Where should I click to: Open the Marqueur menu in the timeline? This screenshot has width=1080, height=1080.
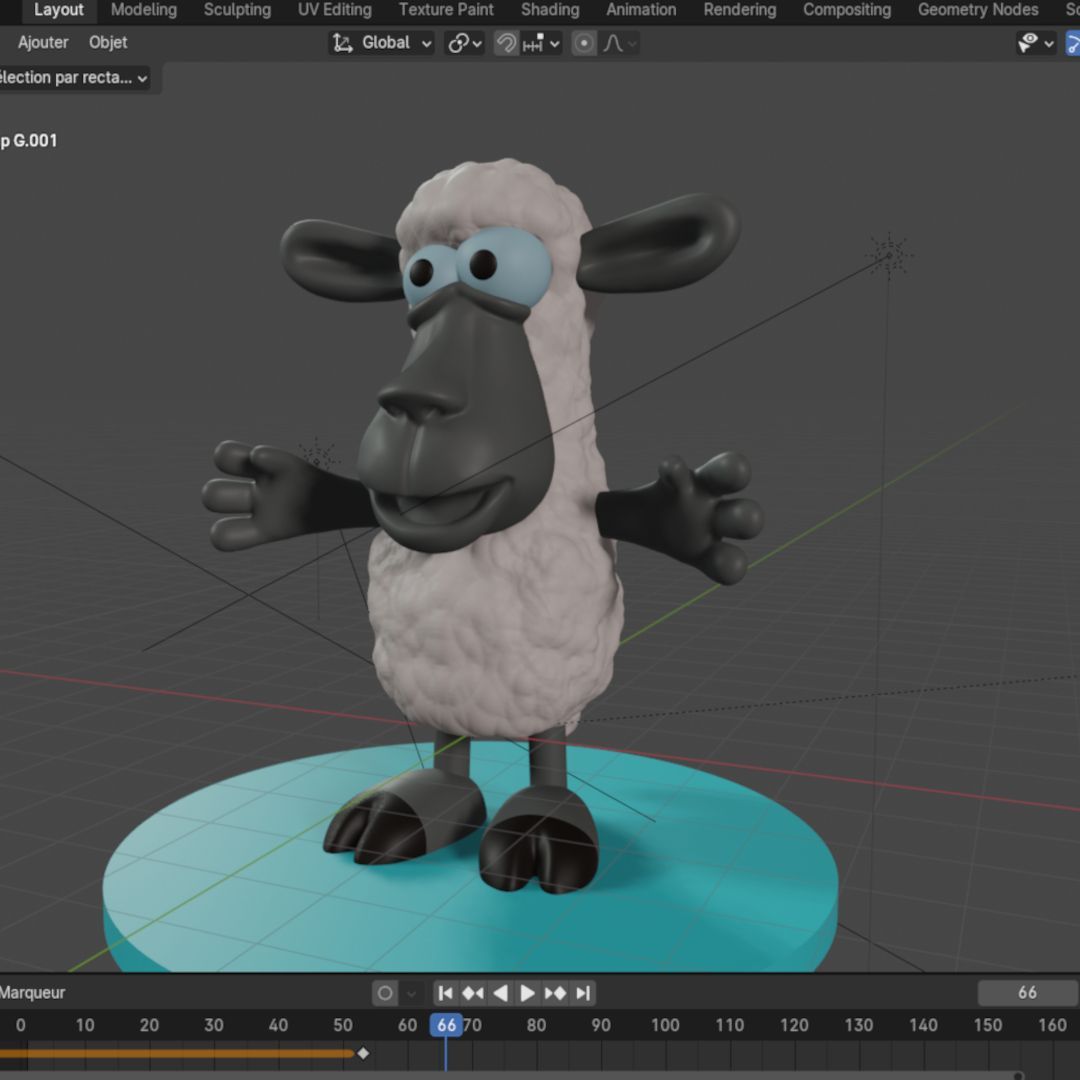[x=32, y=993]
